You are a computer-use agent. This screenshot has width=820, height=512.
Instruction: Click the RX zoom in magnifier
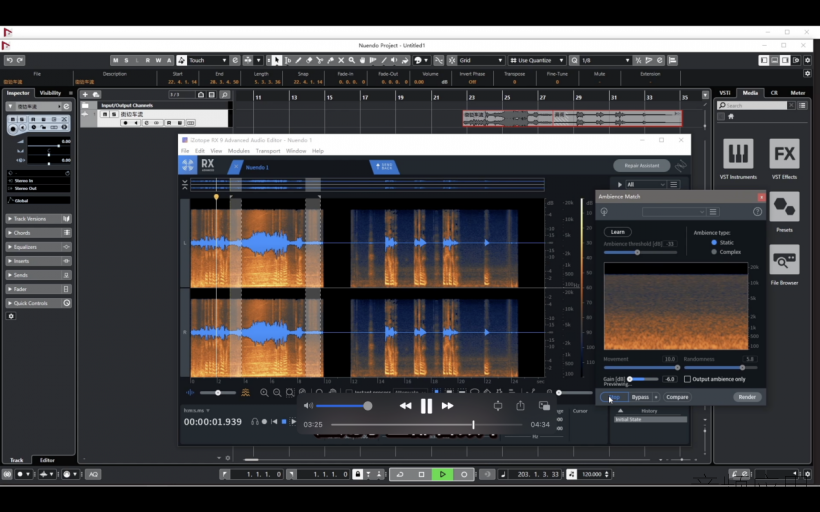click(264, 392)
